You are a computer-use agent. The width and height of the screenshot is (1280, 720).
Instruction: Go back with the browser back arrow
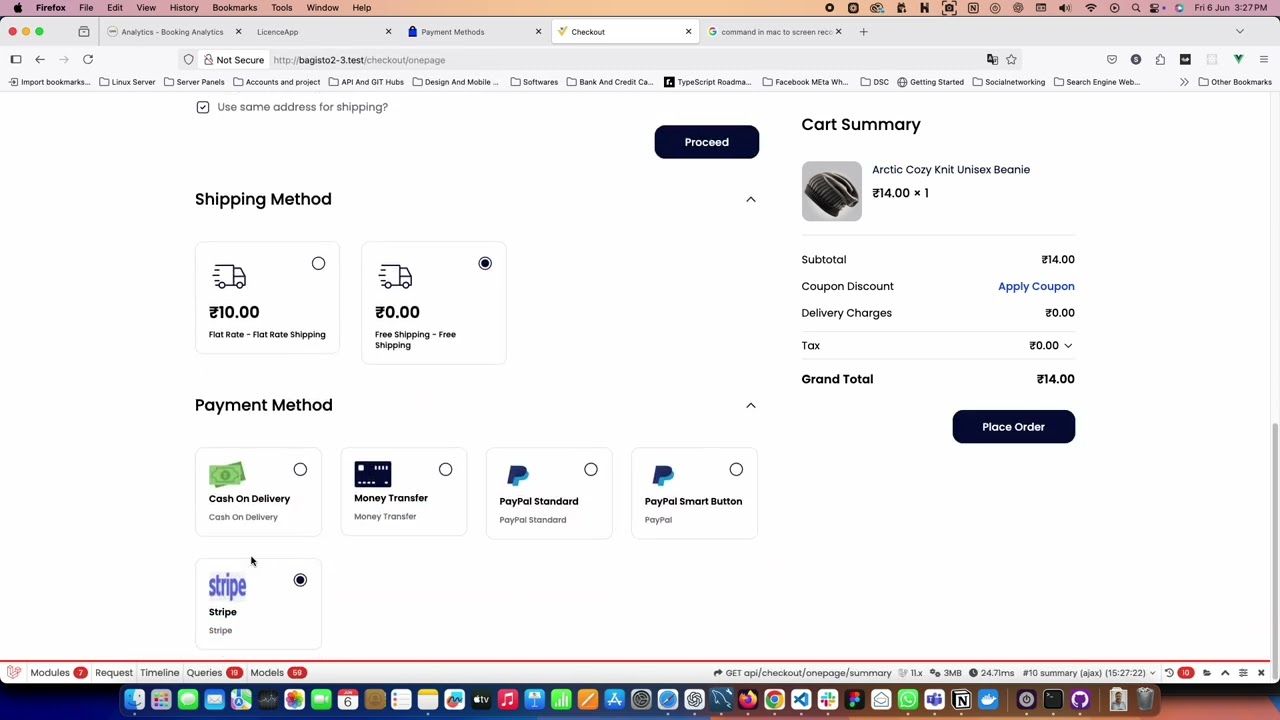(40, 60)
